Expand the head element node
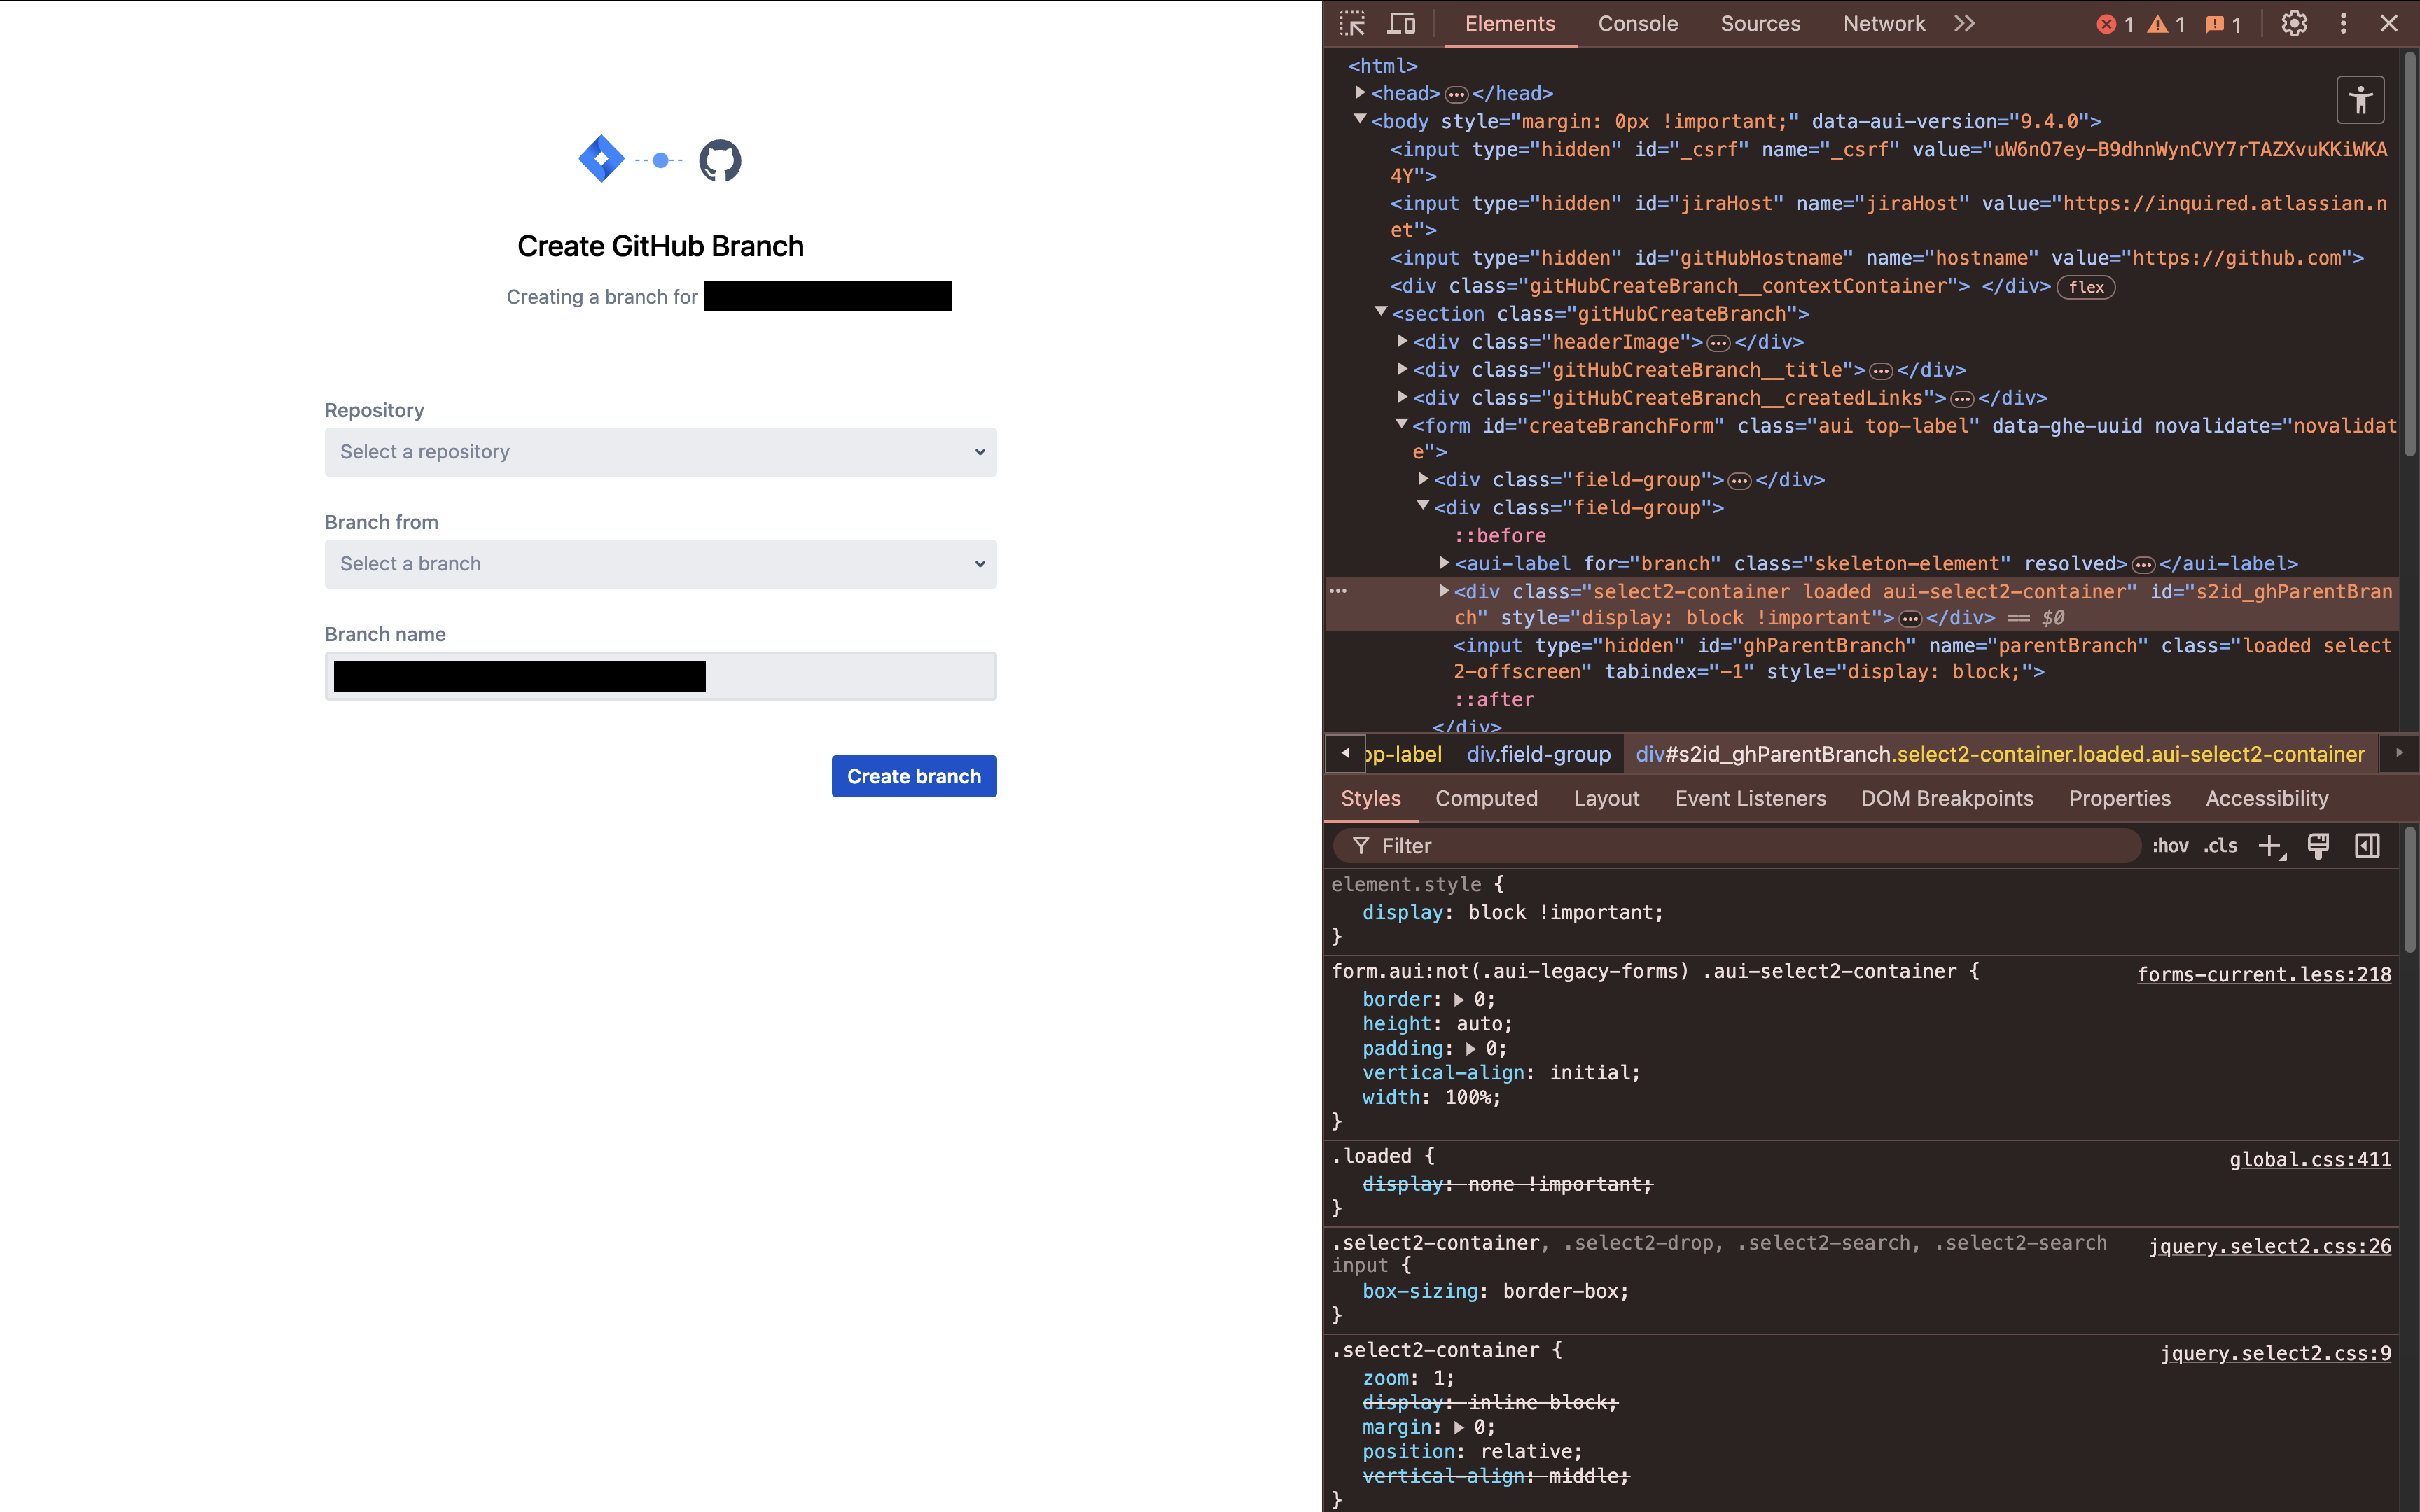2420x1512 pixels. point(1360,92)
